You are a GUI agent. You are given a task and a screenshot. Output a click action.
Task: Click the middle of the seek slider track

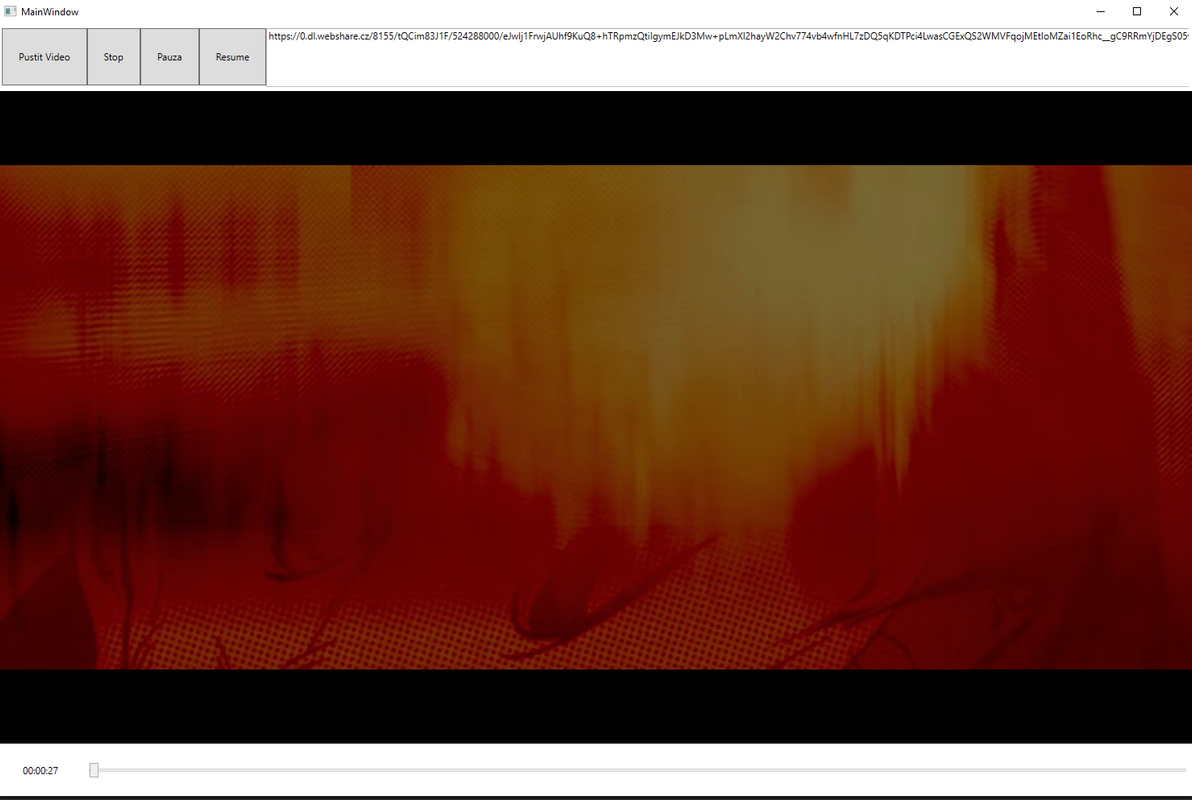638,770
